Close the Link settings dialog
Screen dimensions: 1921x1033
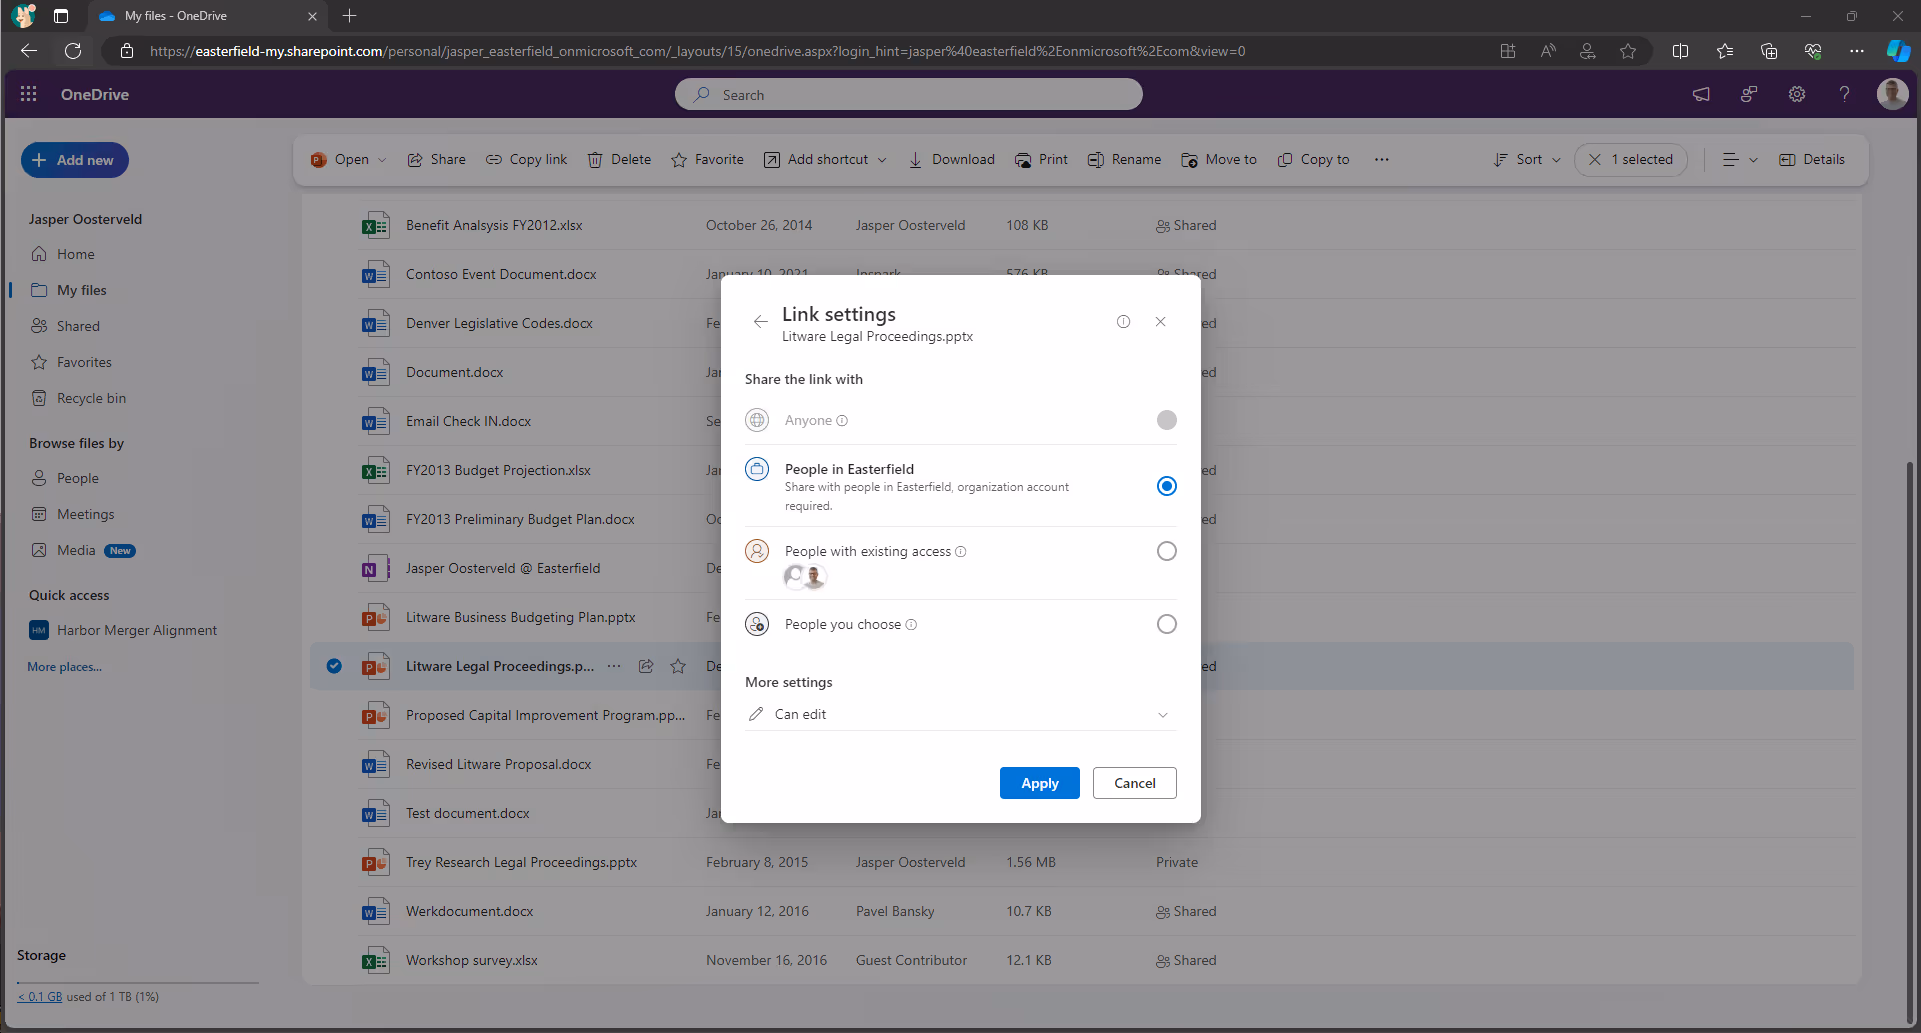[x=1160, y=321]
